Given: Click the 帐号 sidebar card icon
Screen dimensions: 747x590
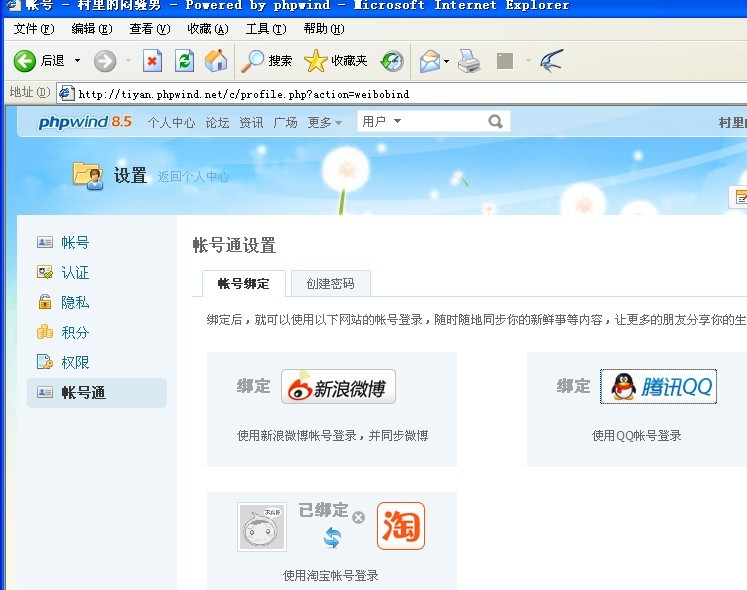Looking at the screenshot, I should (x=45, y=242).
